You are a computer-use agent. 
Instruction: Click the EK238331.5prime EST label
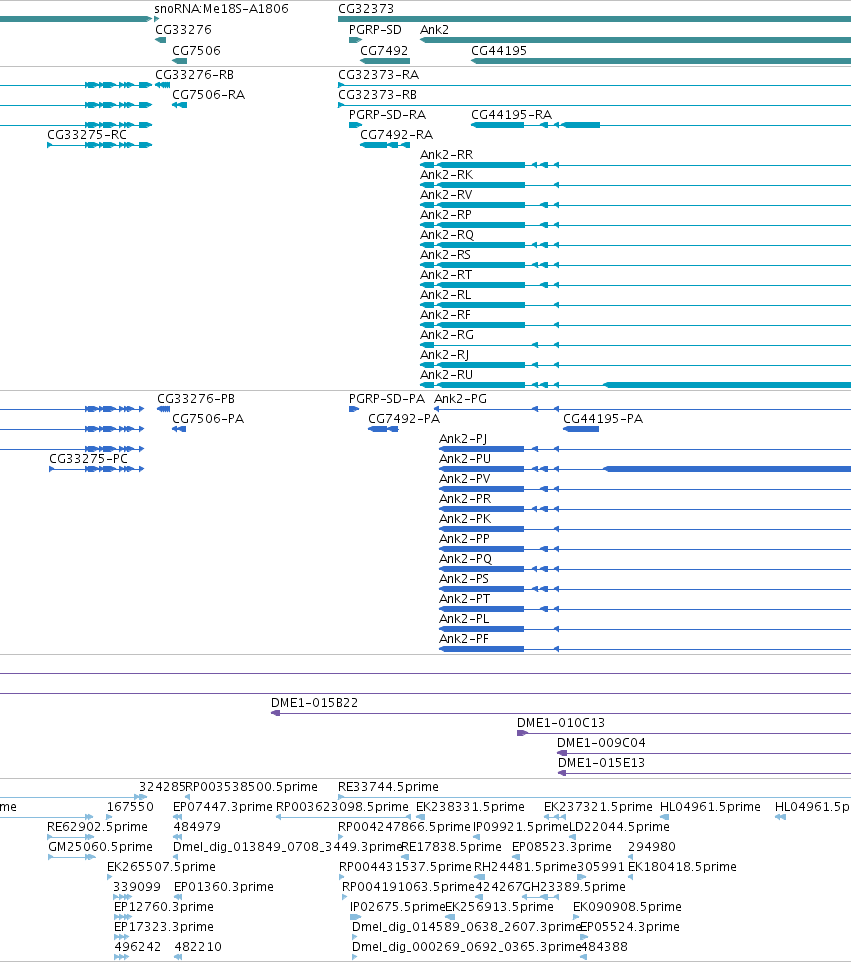click(471, 806)
